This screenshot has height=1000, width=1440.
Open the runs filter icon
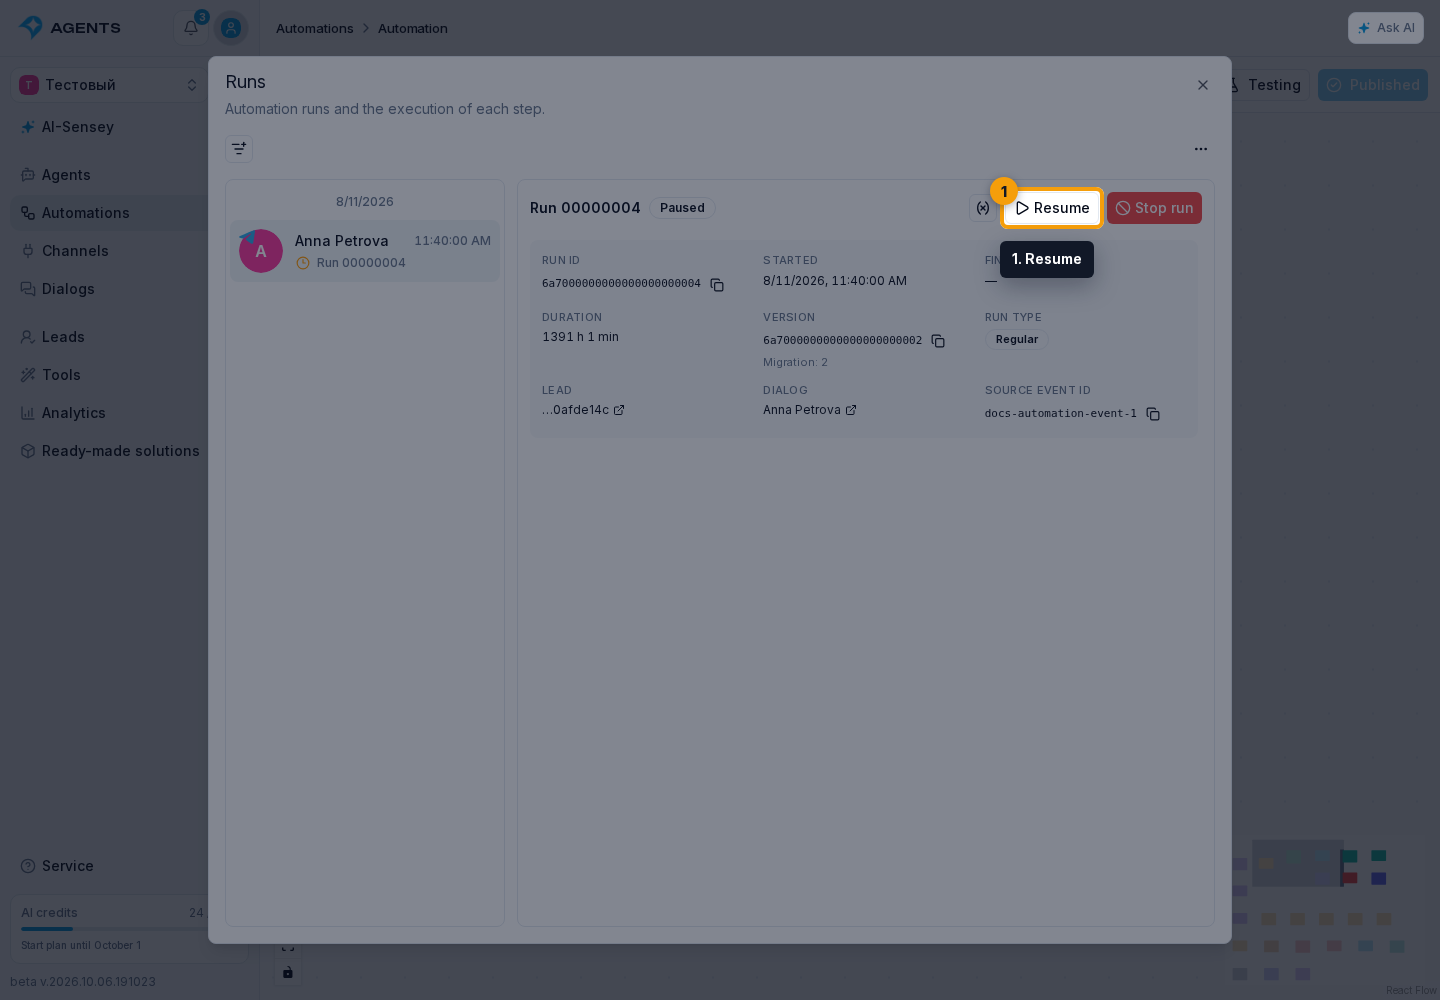click(239, 149)
